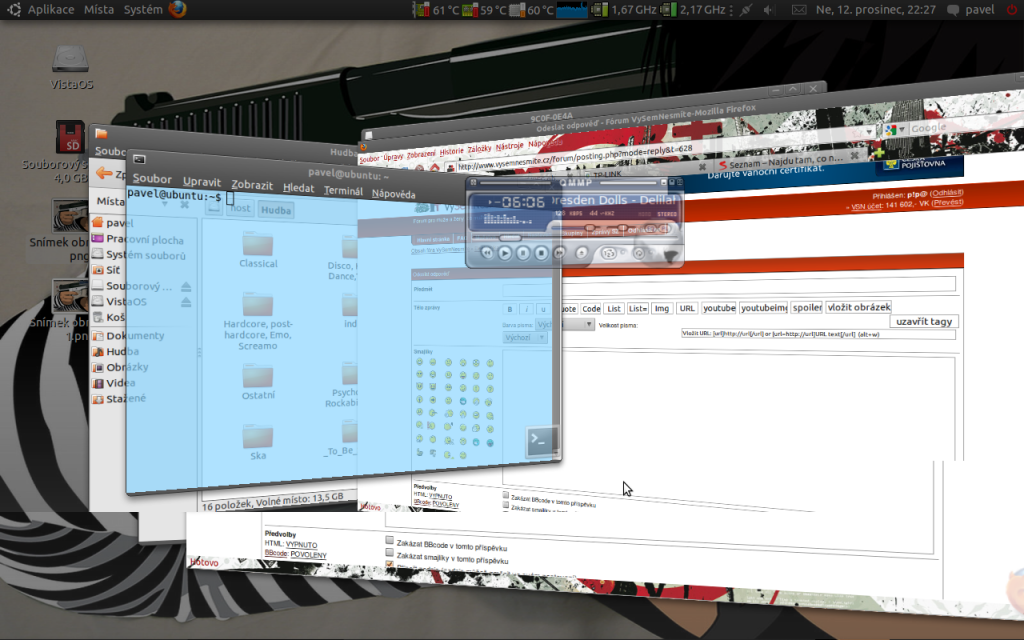Open the Historie menu in Firefox
Image resolution: width=1024 pixels, height=640 pixels.
451,152
